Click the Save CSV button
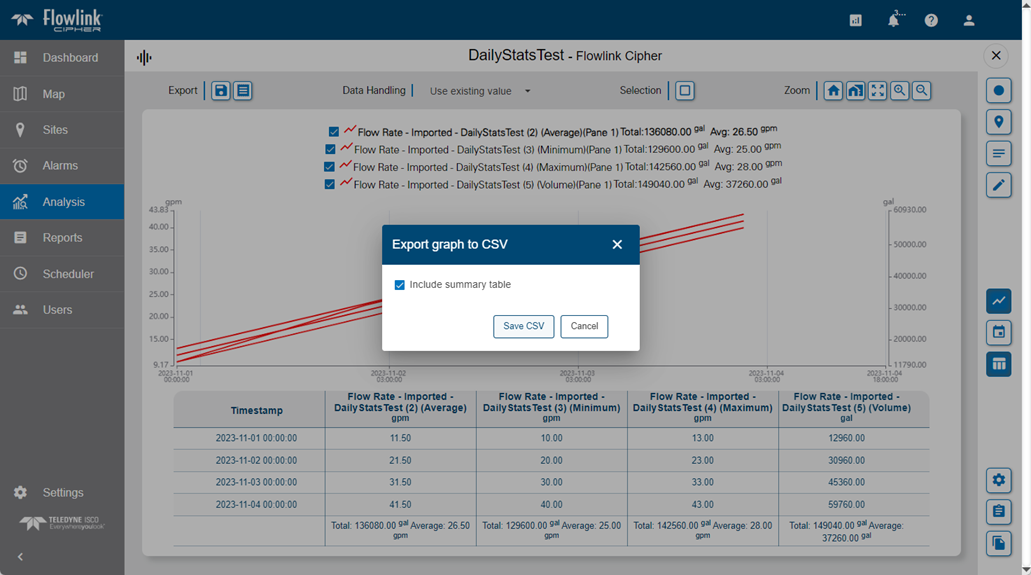This screenshot has width=1031, height=575. pos(523,326)
